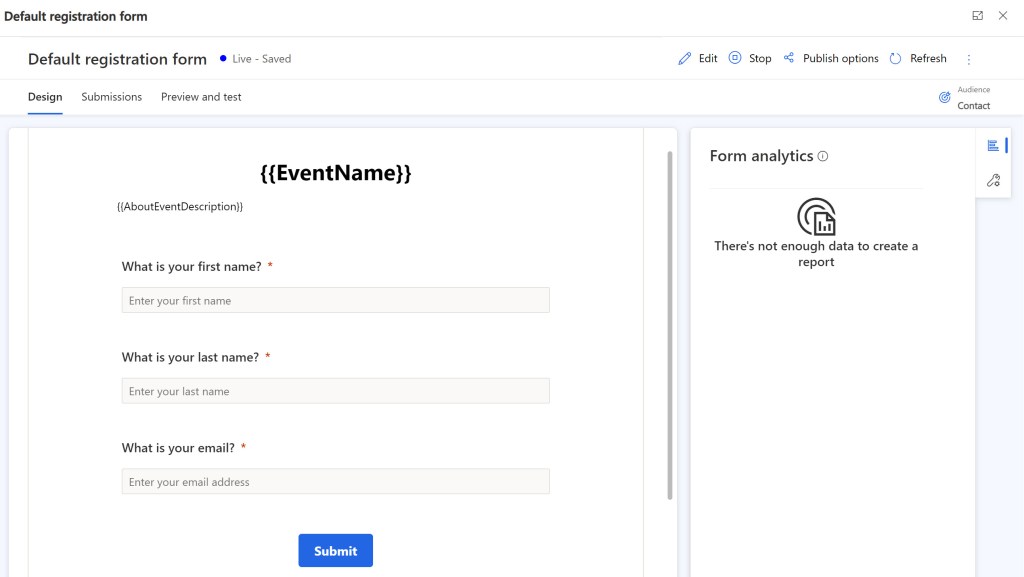Viewport: 1024px width, 577px height.
Task: Open the Preview and test tab
Action: (201, 97)
